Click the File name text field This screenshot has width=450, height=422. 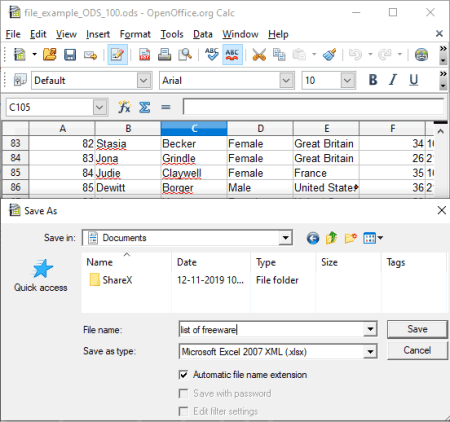[272, 329]
